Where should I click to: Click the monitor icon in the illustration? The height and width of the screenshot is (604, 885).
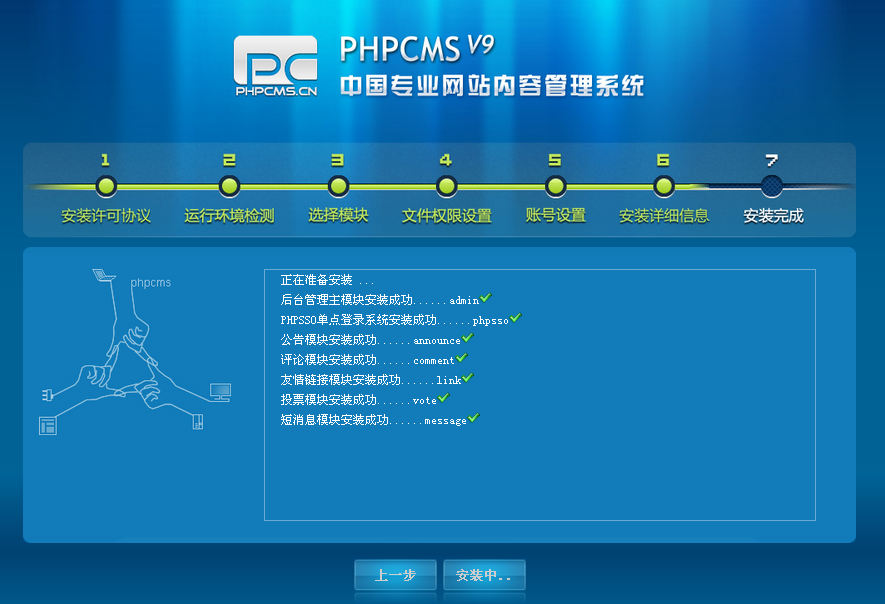(220, 392)
